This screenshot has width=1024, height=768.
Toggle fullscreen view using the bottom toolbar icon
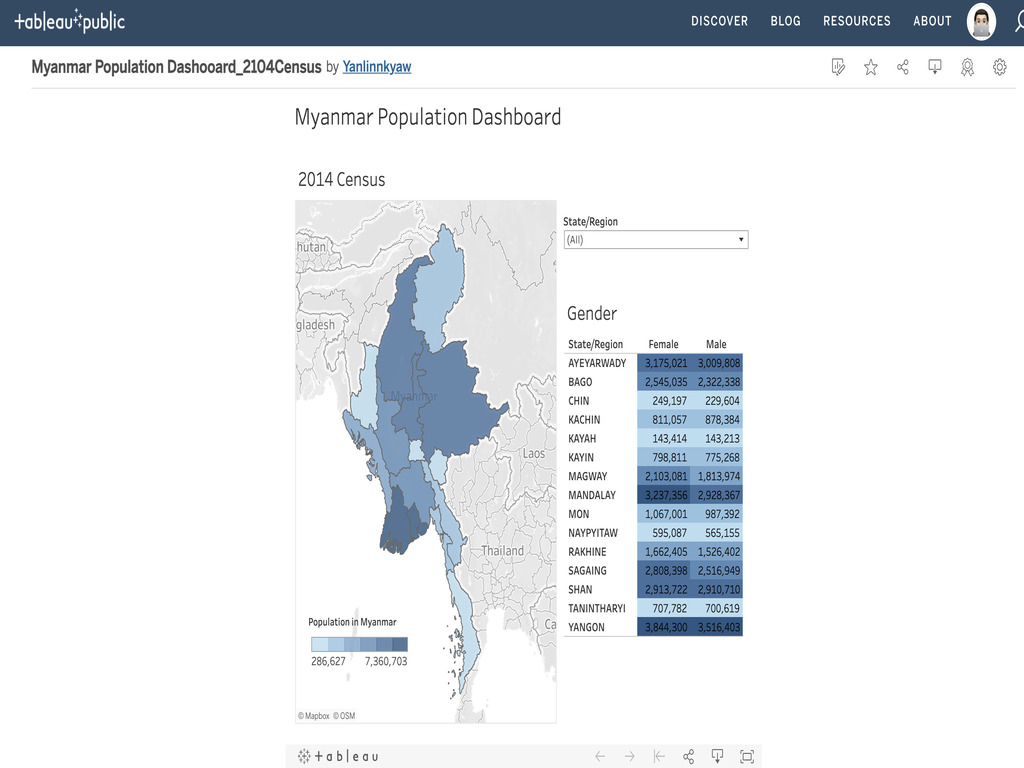pyautogui.click(x=746, y=756)
